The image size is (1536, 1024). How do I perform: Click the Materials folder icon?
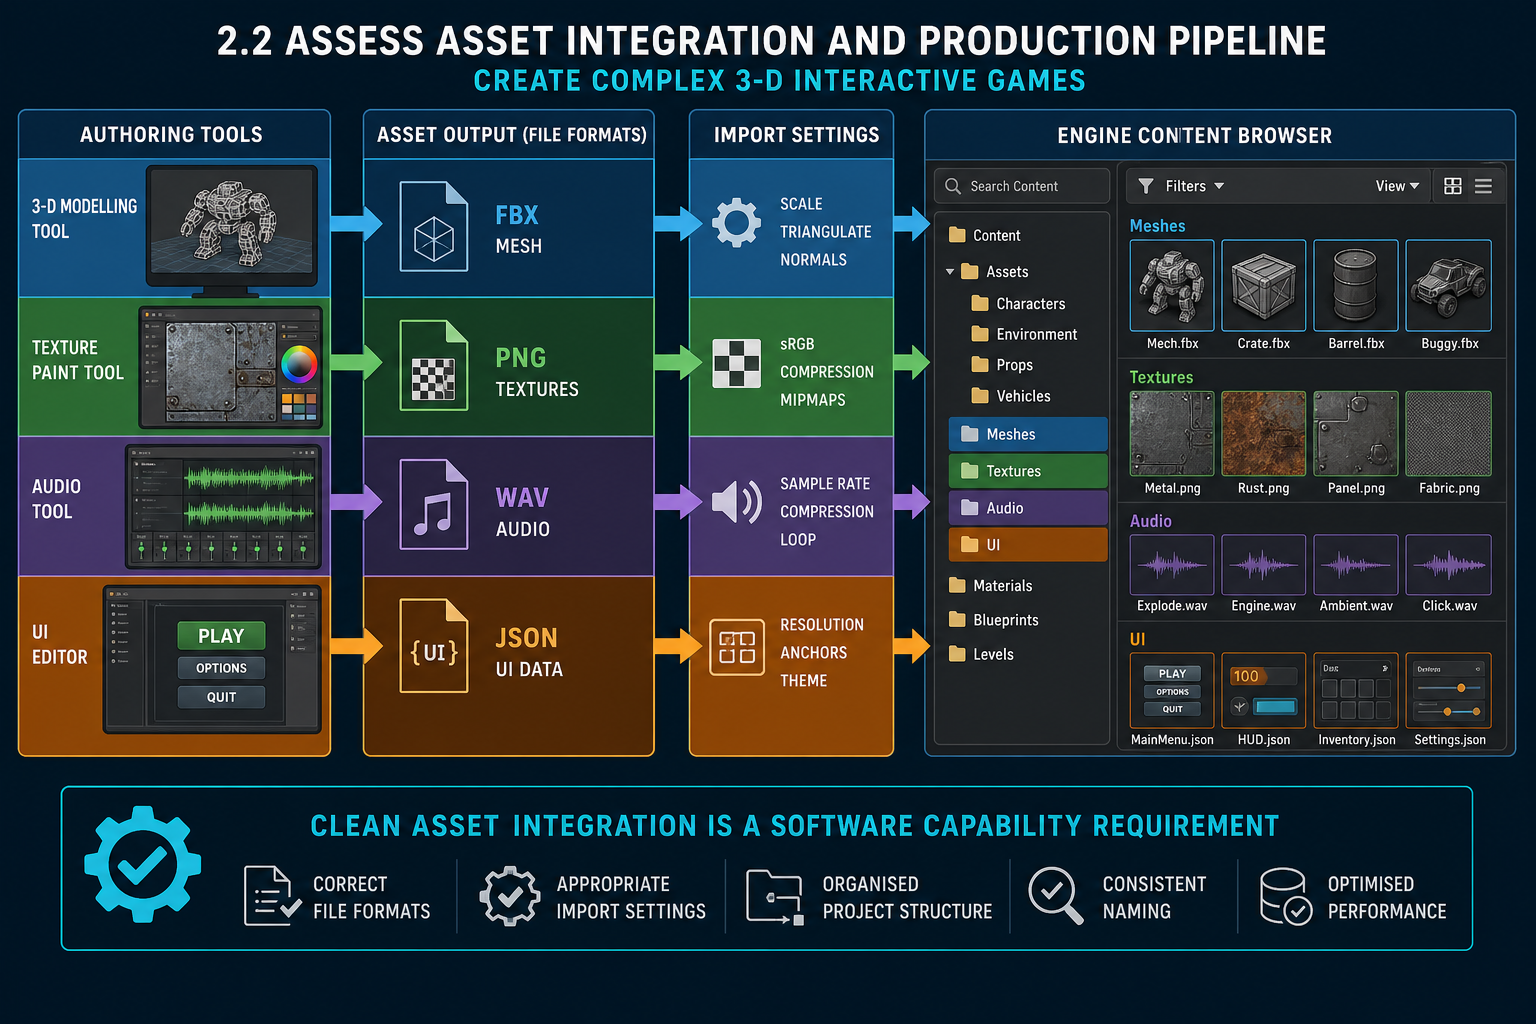(957, 585)
